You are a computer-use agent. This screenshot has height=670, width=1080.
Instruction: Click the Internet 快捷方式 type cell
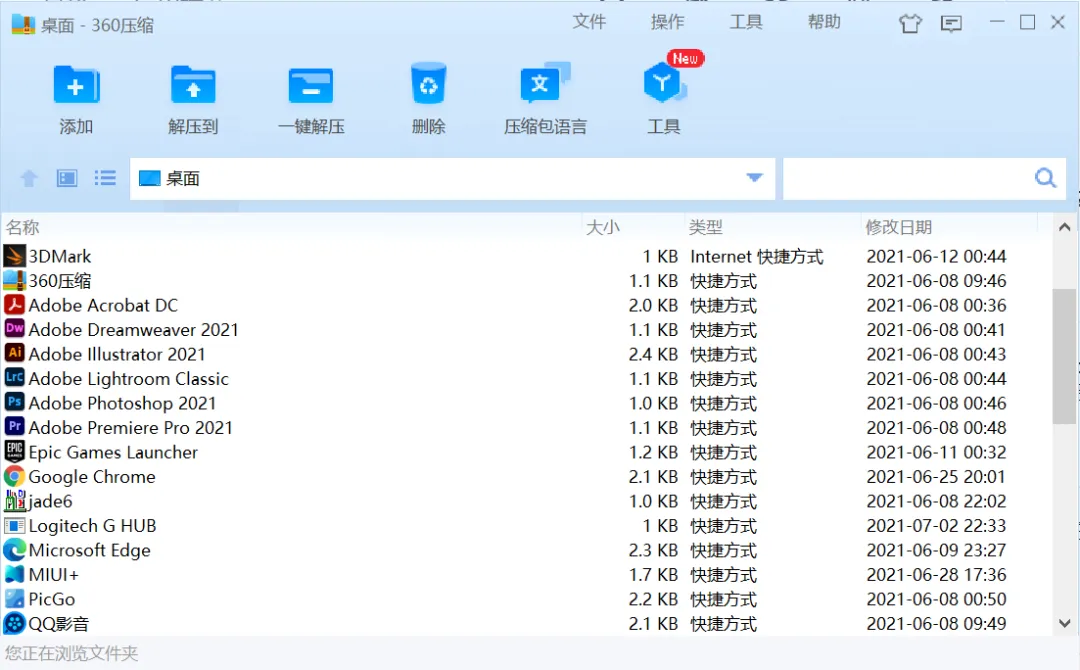tap(756, 256)
